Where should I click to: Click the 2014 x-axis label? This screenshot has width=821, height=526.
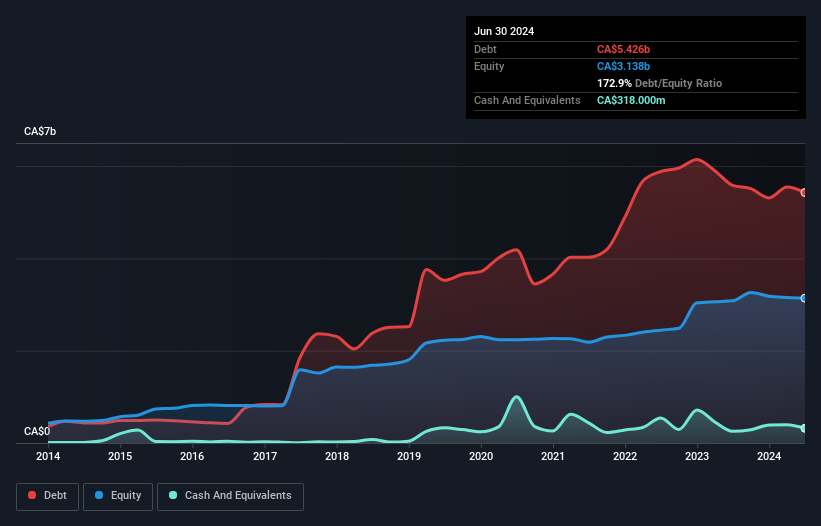[x=48, y=456]
